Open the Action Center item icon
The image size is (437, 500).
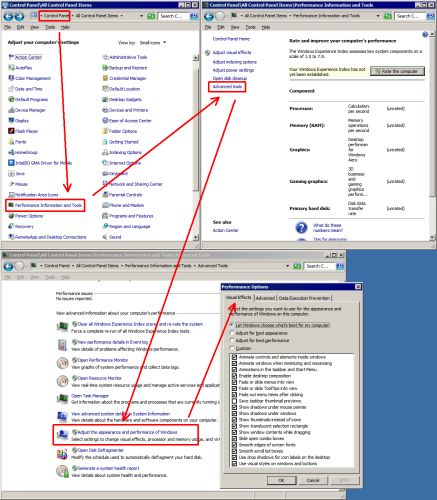coord(11,57)
